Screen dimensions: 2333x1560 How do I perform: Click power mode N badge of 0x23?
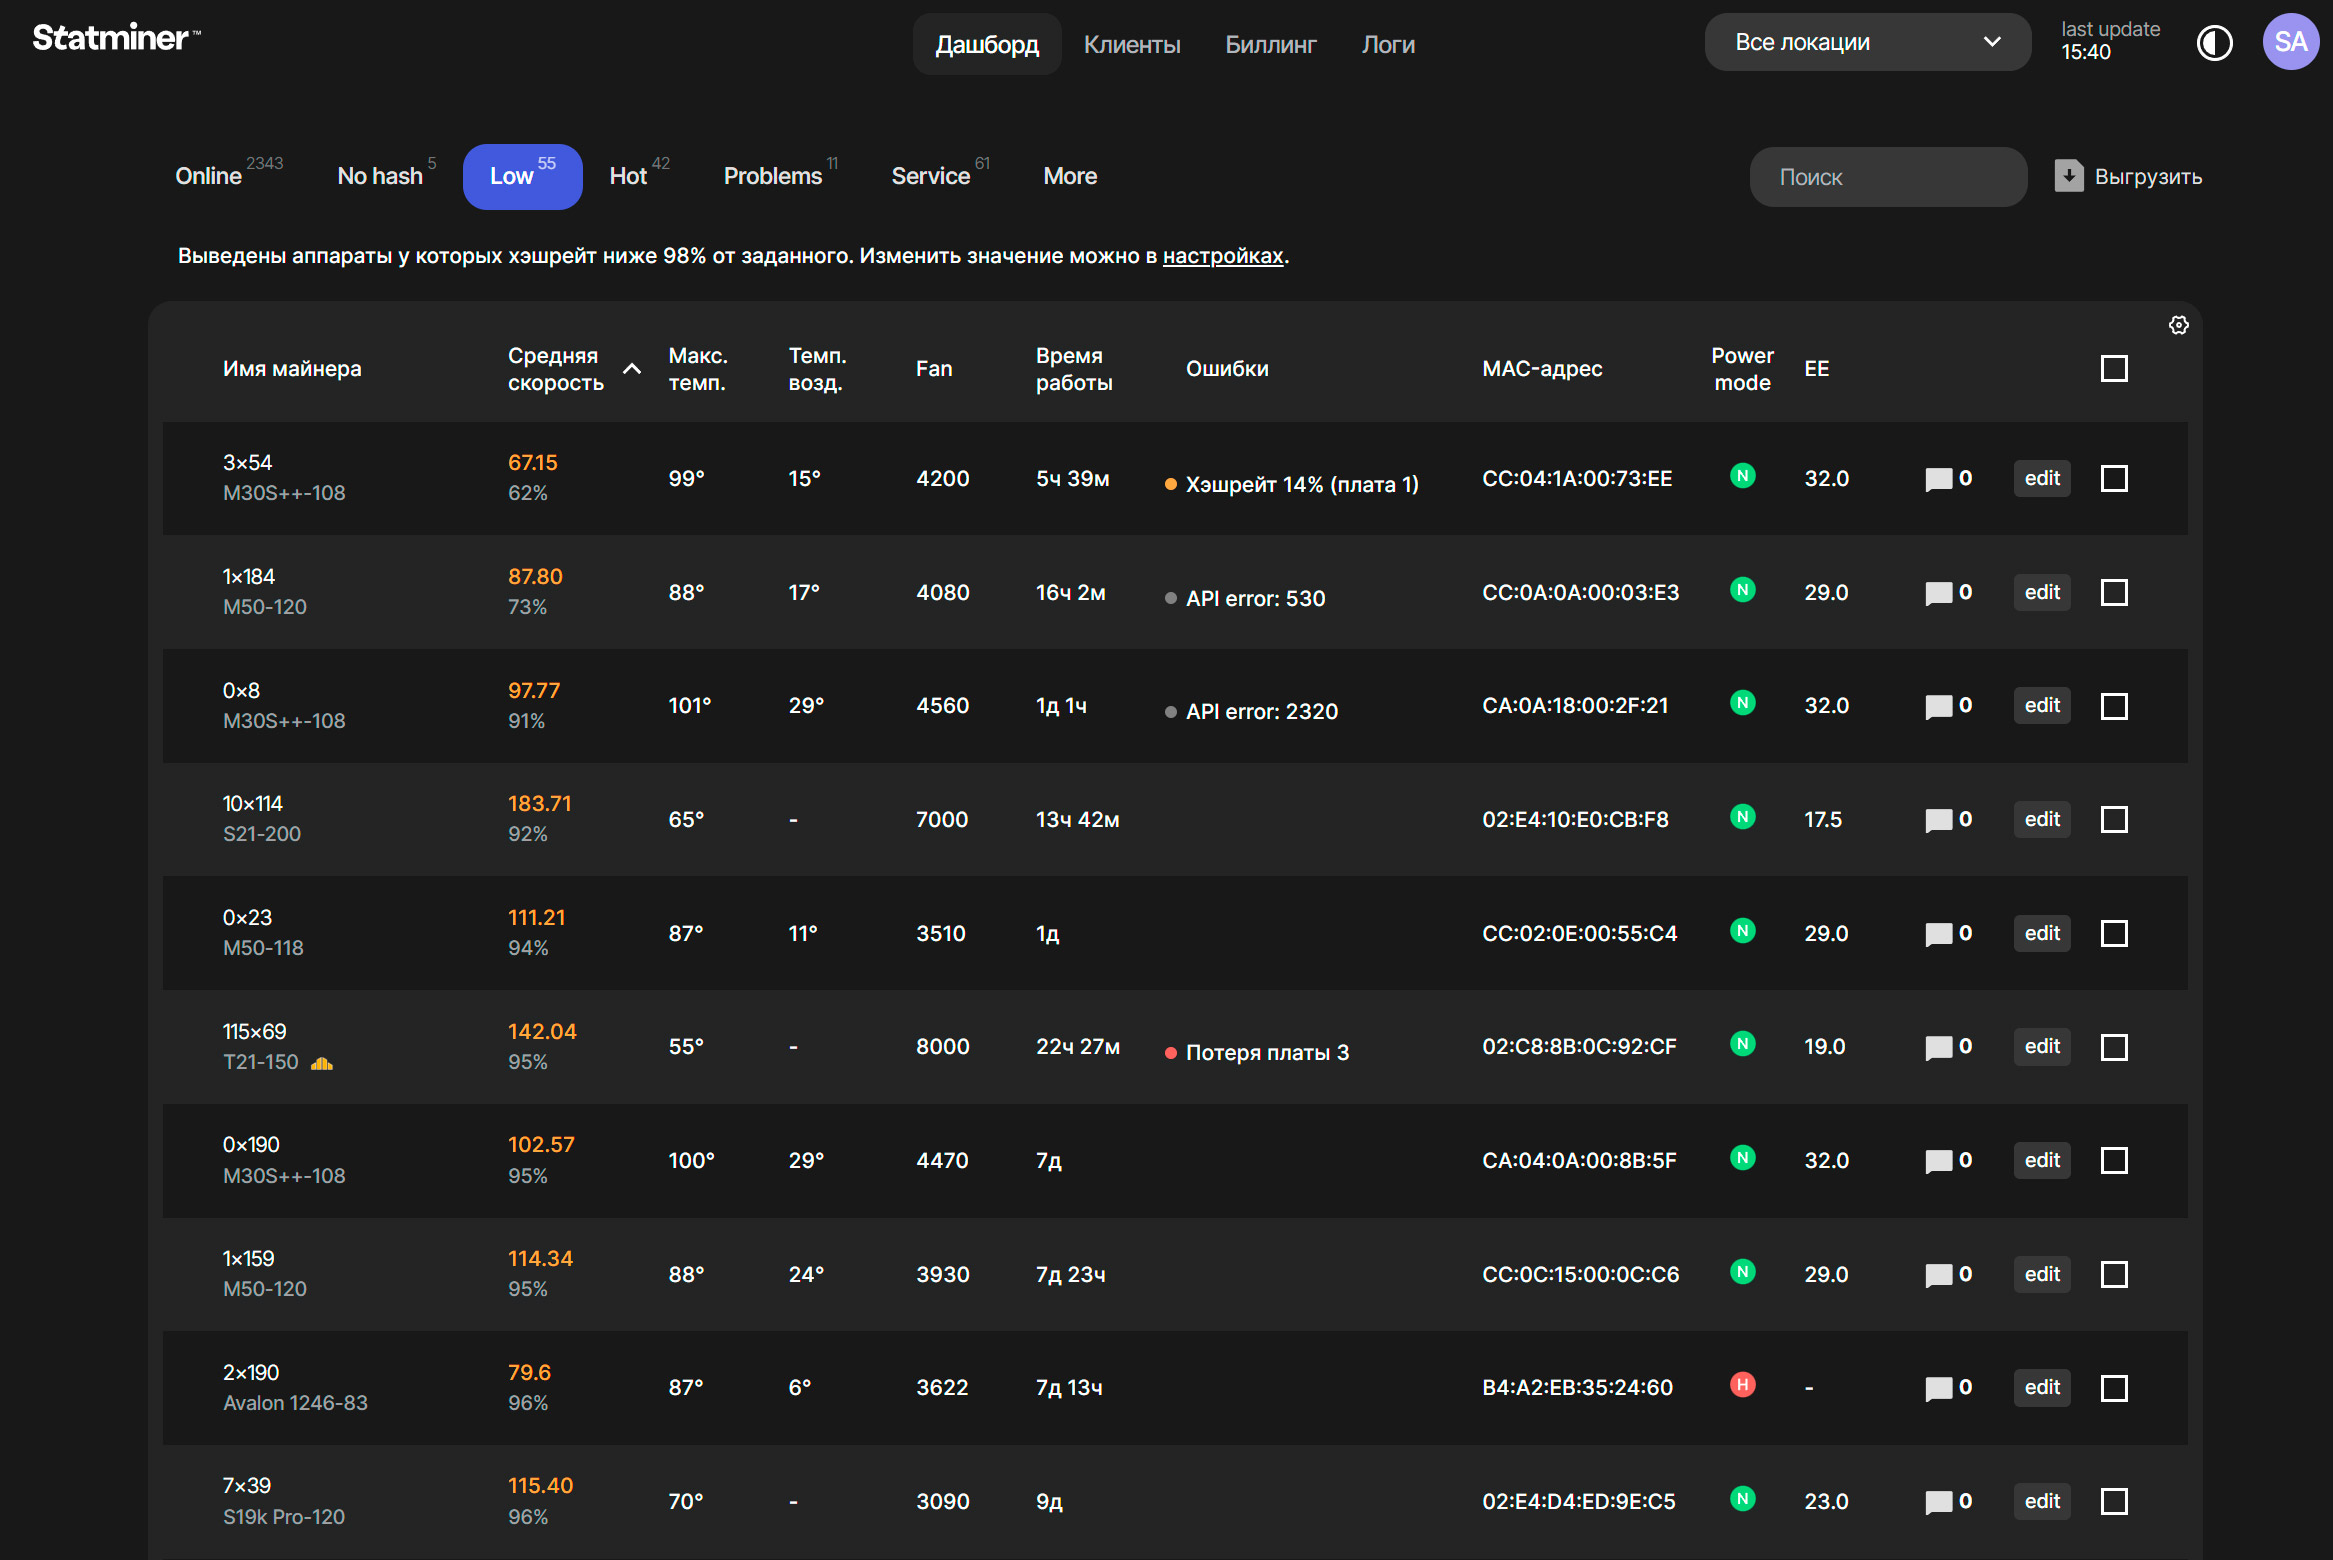(x=1743, y=931)
